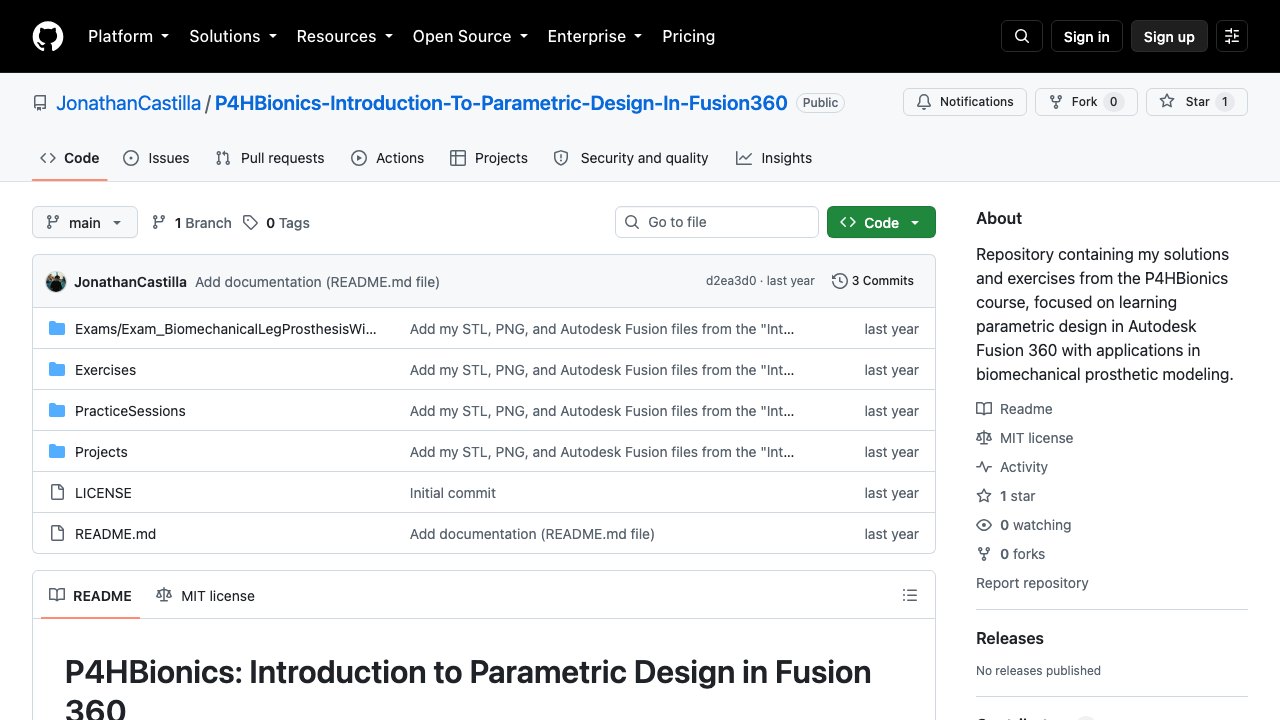Open commit hash d2ea3d0

(731, 281)
